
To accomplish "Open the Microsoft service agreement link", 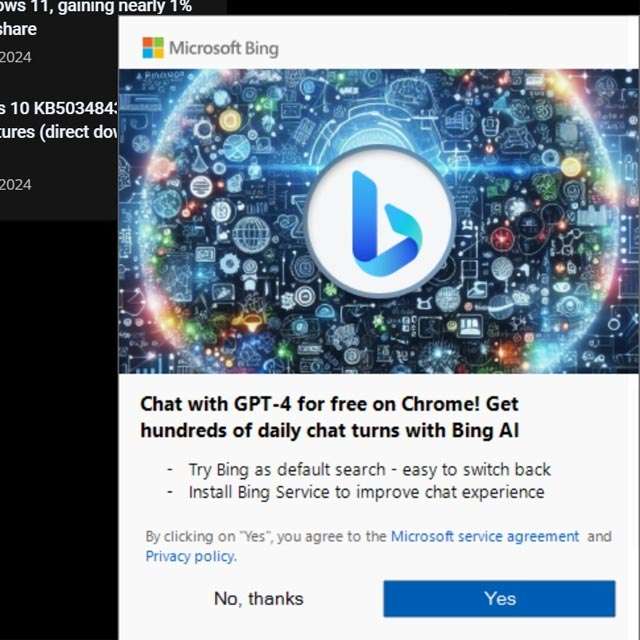I will 485,536.
